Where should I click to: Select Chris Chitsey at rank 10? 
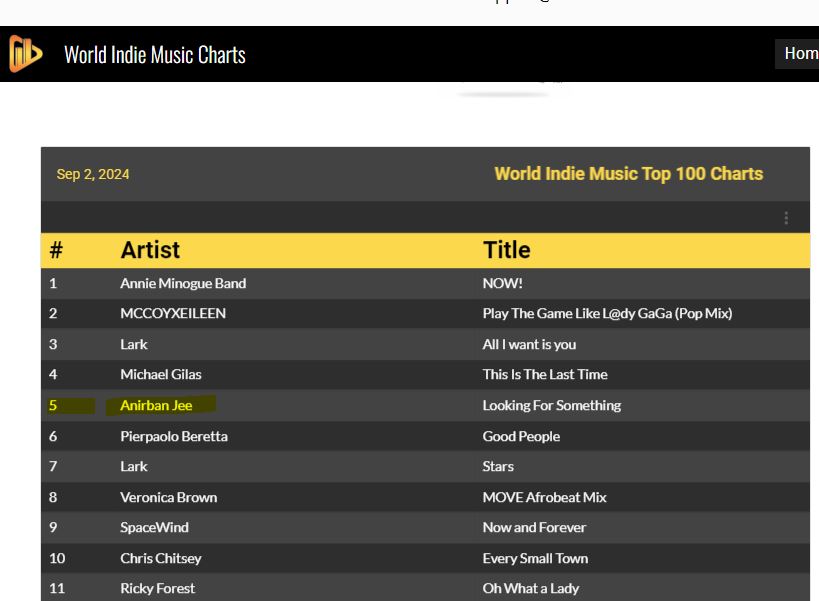point(161,559)
